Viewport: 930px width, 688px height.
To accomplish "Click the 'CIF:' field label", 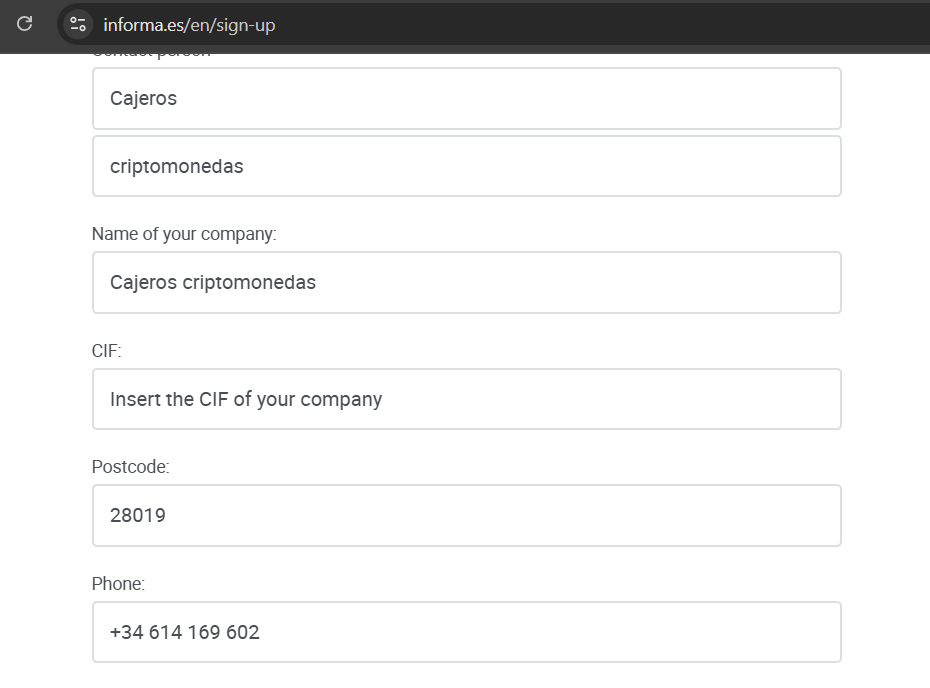I will 106,351.
